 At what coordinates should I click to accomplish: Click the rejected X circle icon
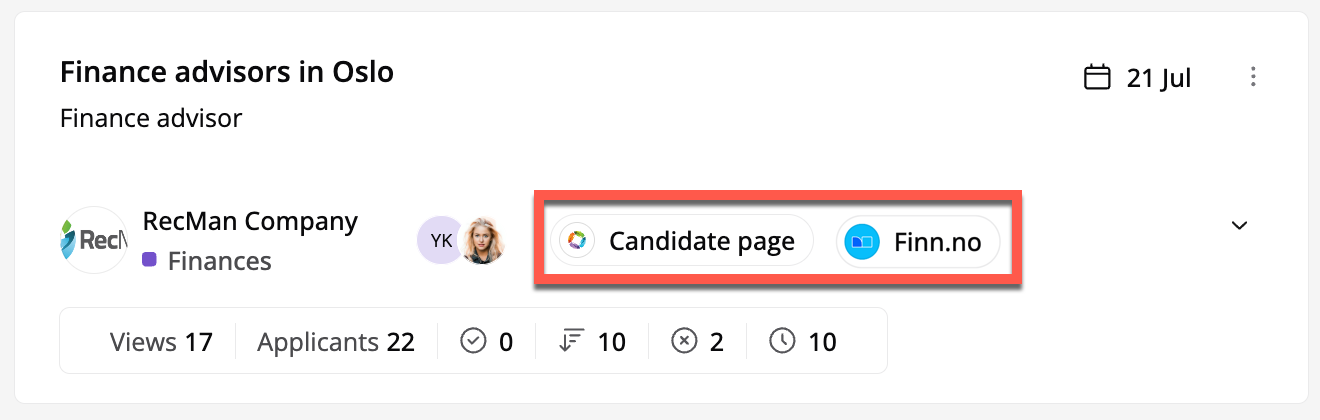pyautogui.click(x=684, y=342)
